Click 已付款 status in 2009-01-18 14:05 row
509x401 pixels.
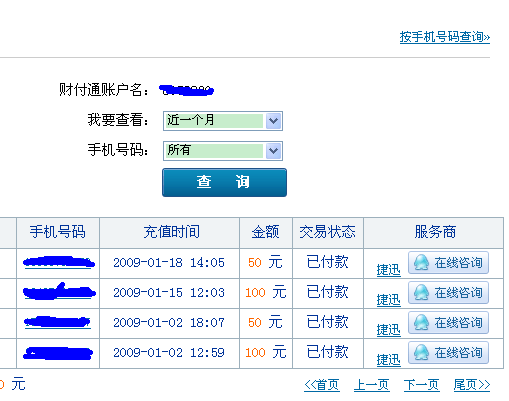327,262
